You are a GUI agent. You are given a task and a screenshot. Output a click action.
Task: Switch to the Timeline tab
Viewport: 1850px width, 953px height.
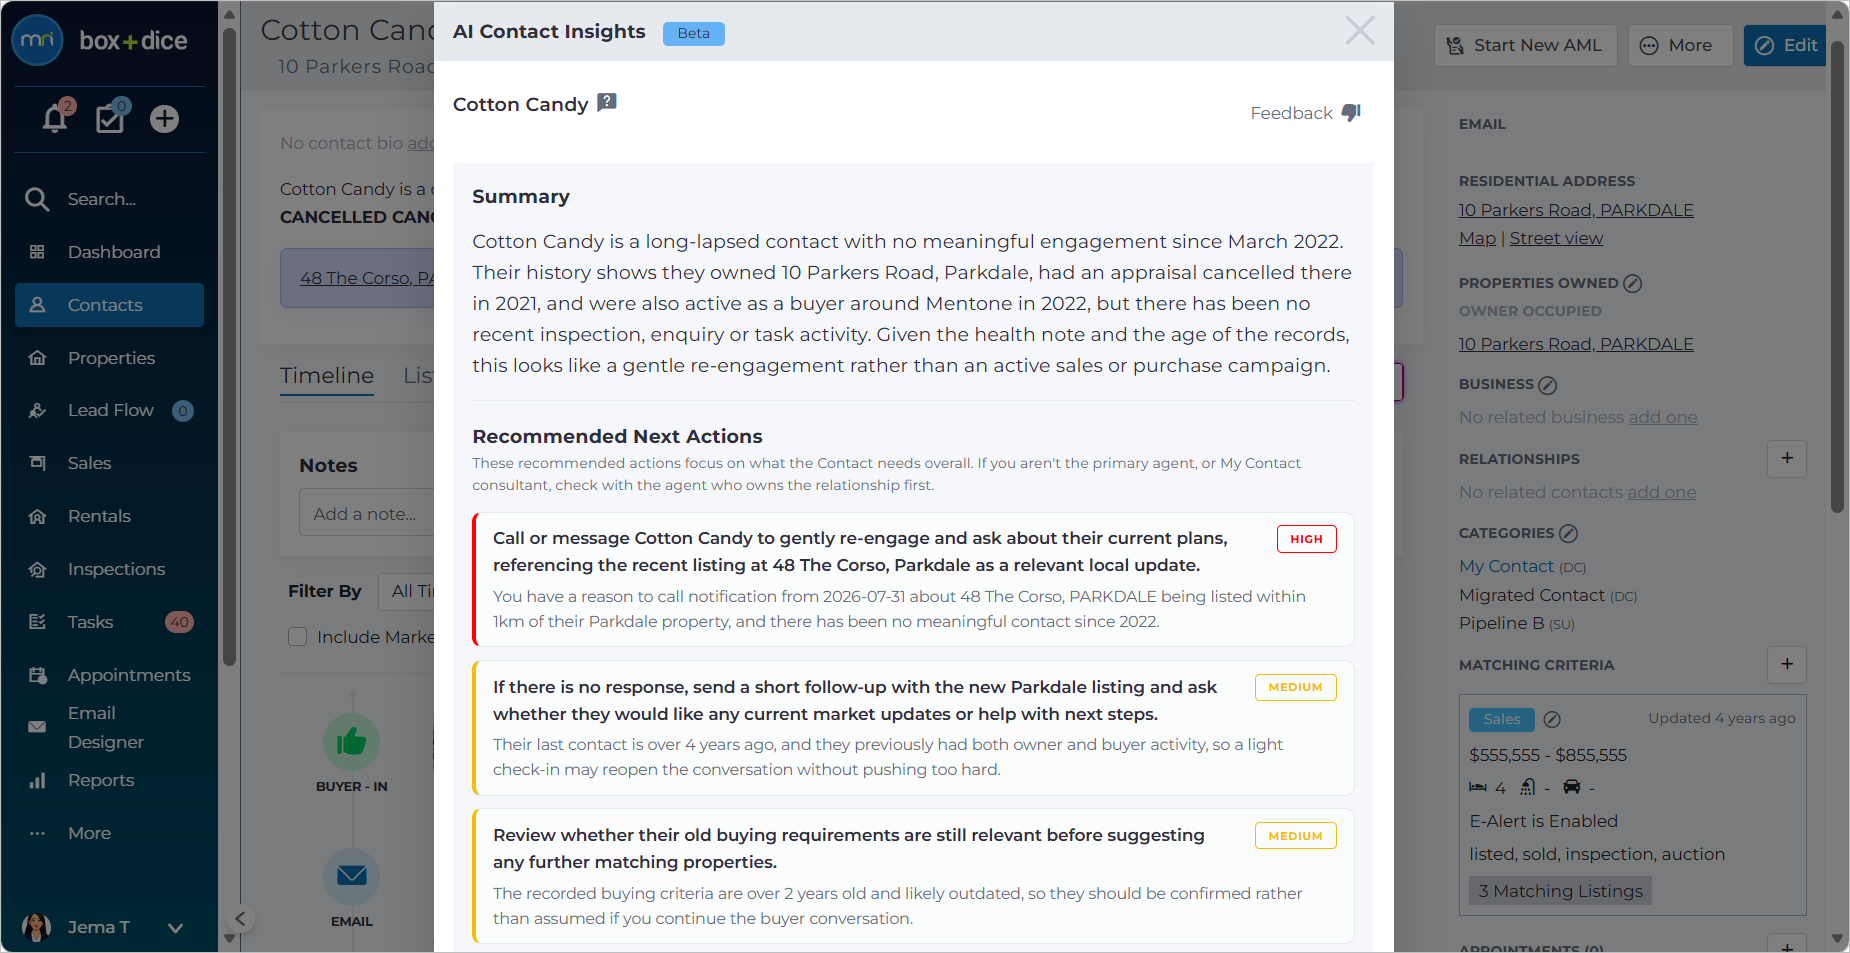click(x=327, y=375)
